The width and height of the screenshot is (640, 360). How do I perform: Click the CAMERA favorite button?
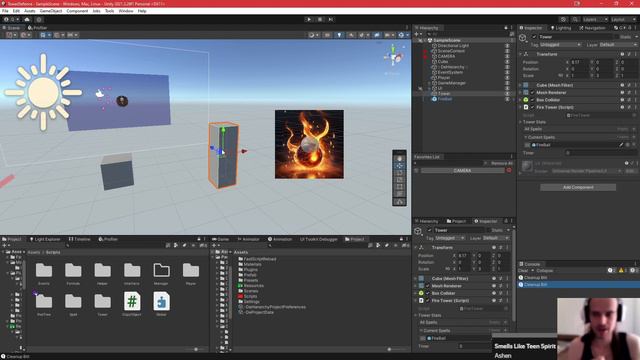[x=462, y=171]
